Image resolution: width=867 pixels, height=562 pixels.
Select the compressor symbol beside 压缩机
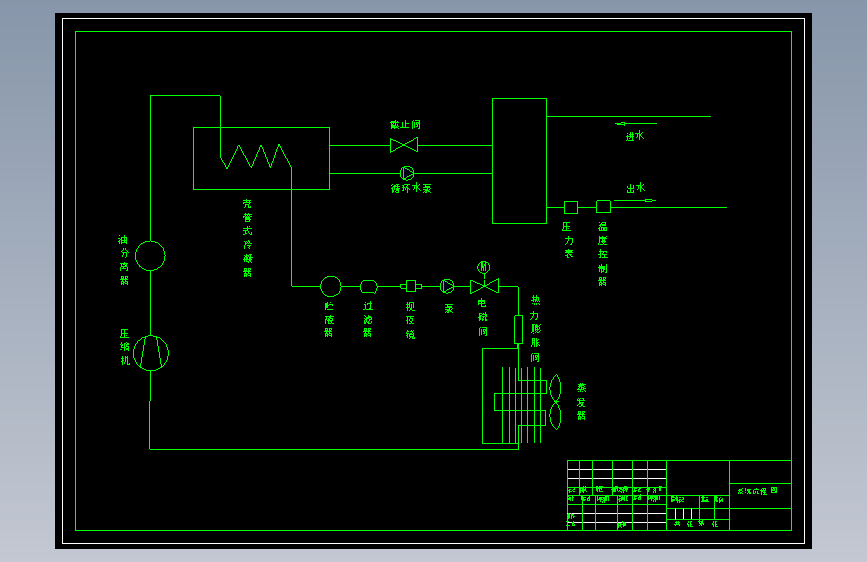(x=151, y=353)
